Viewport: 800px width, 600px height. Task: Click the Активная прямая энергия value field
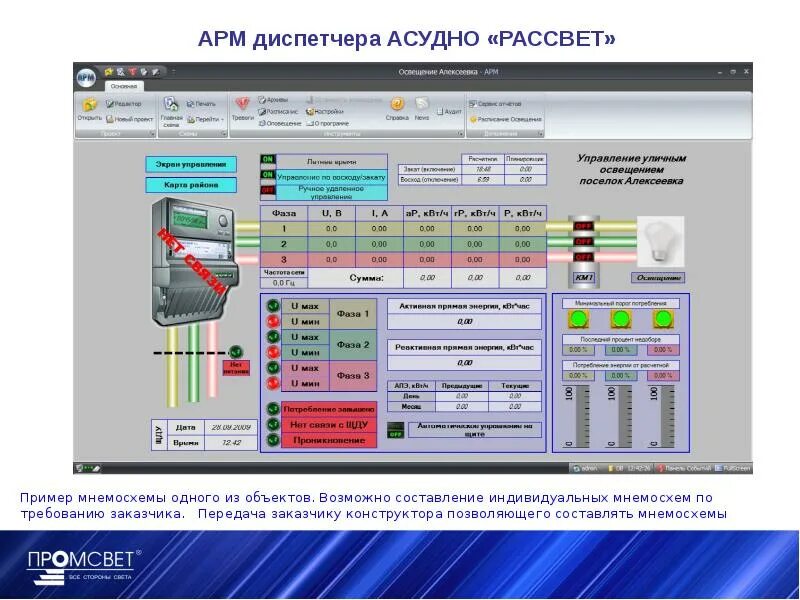click(x=464, y=321)
